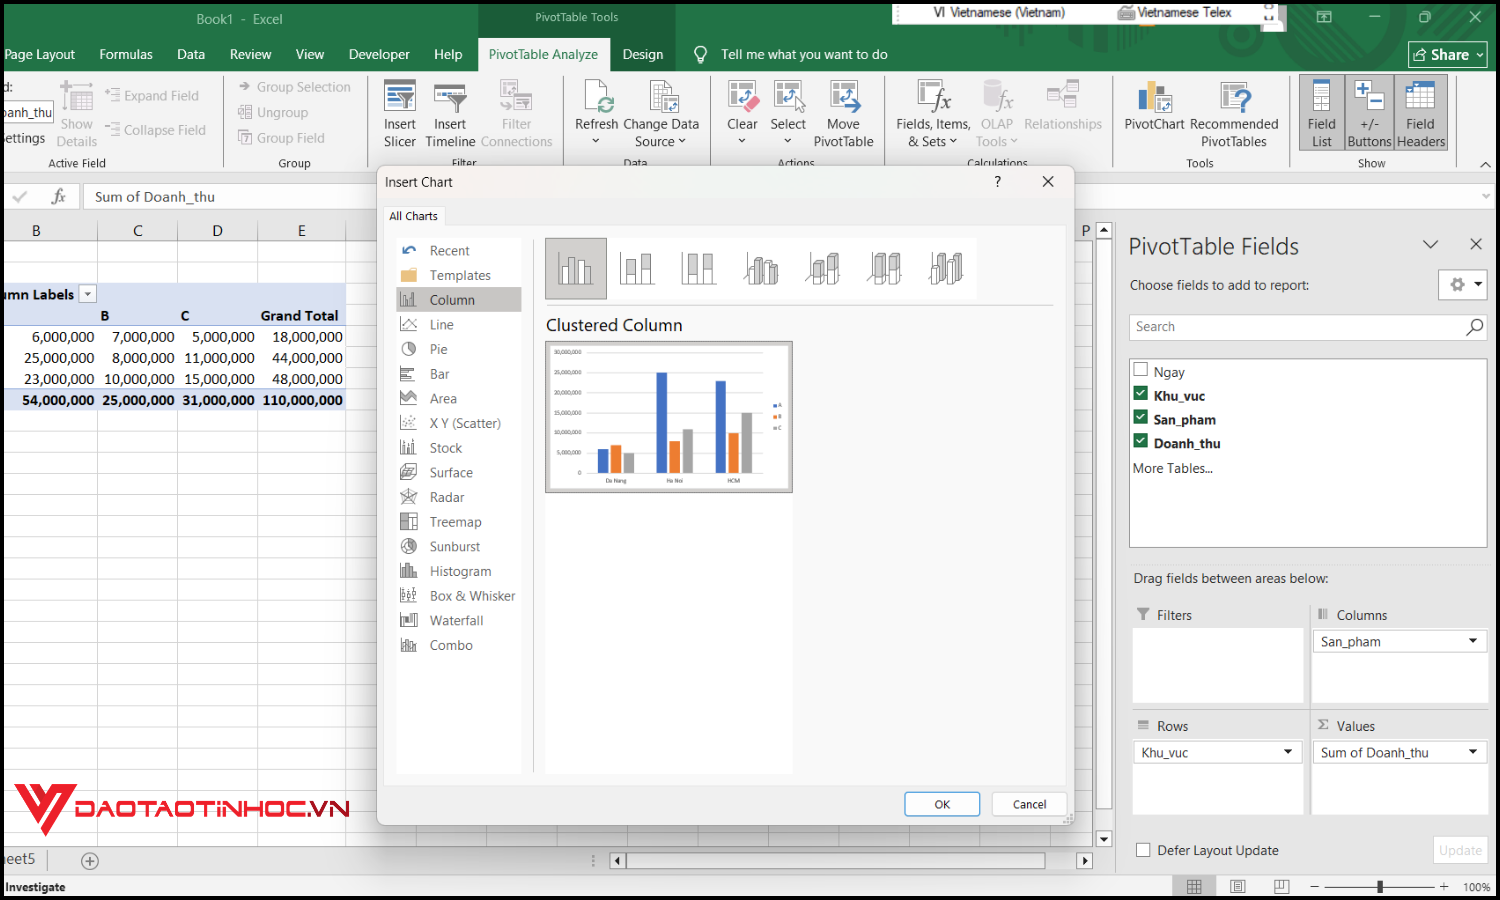Click the Search box in PivotTable Fields

point(1290,327)
